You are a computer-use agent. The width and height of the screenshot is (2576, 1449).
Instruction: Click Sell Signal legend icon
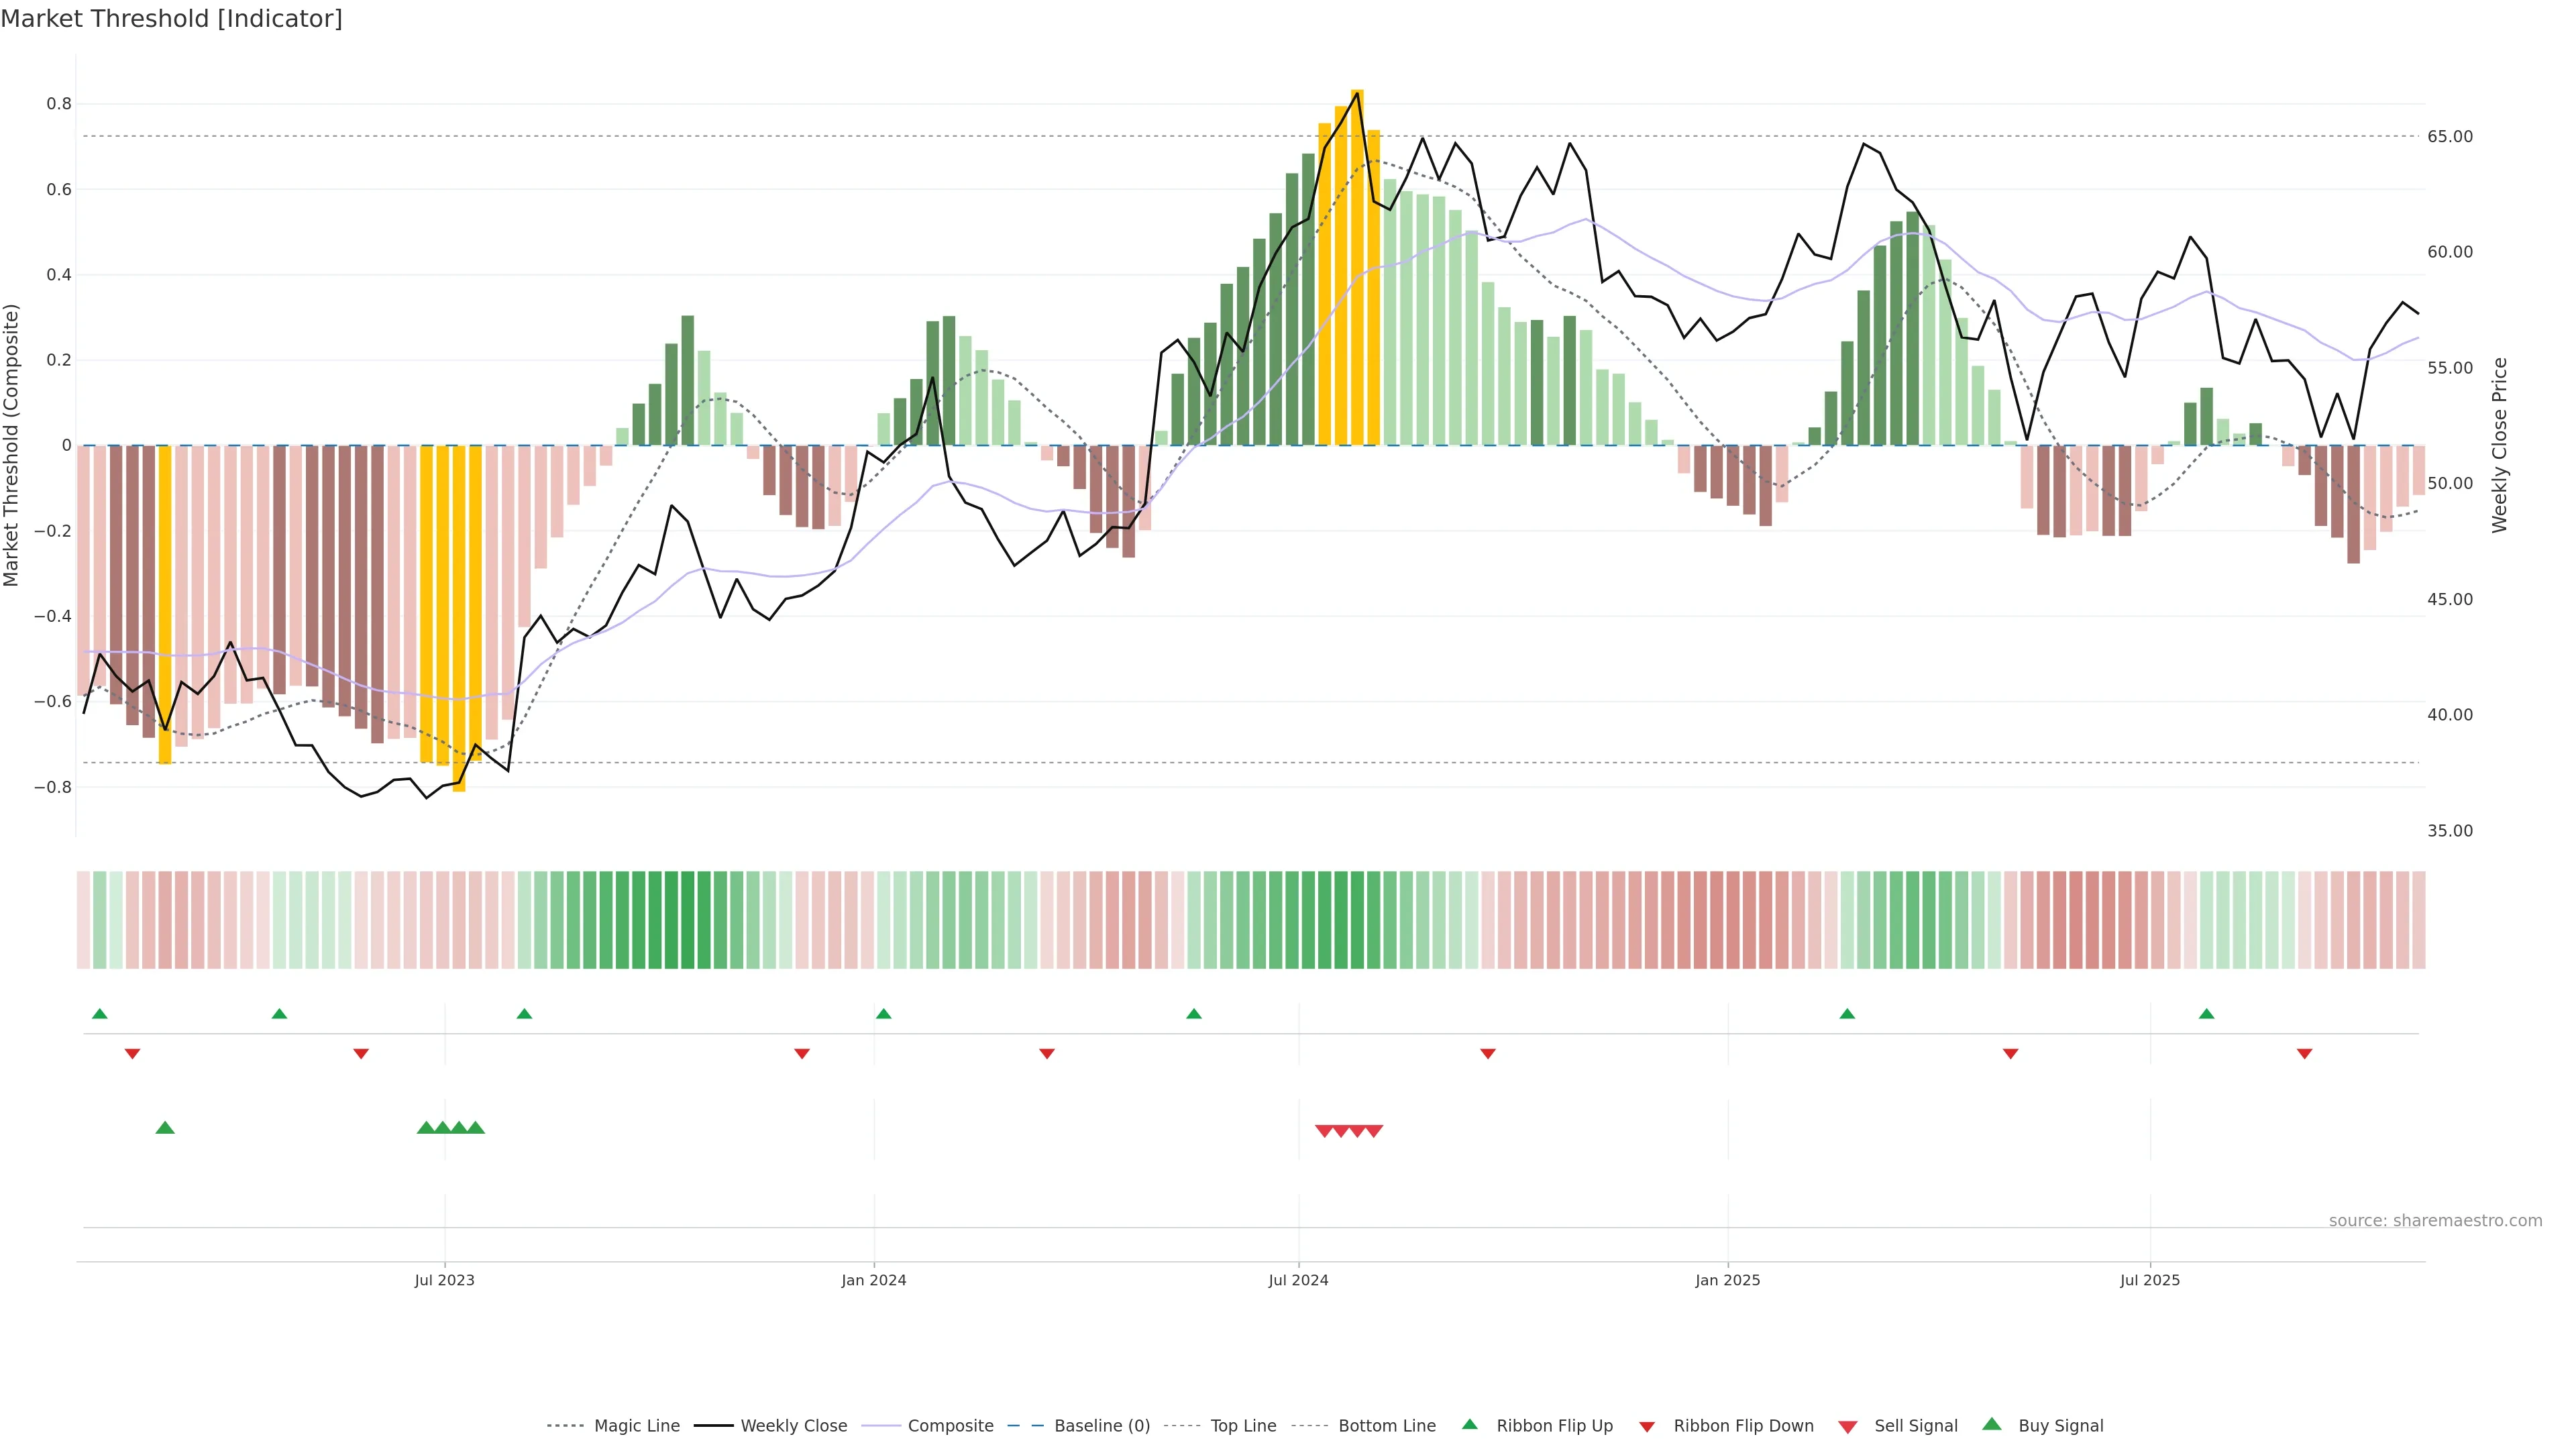click(1848, 1427)
